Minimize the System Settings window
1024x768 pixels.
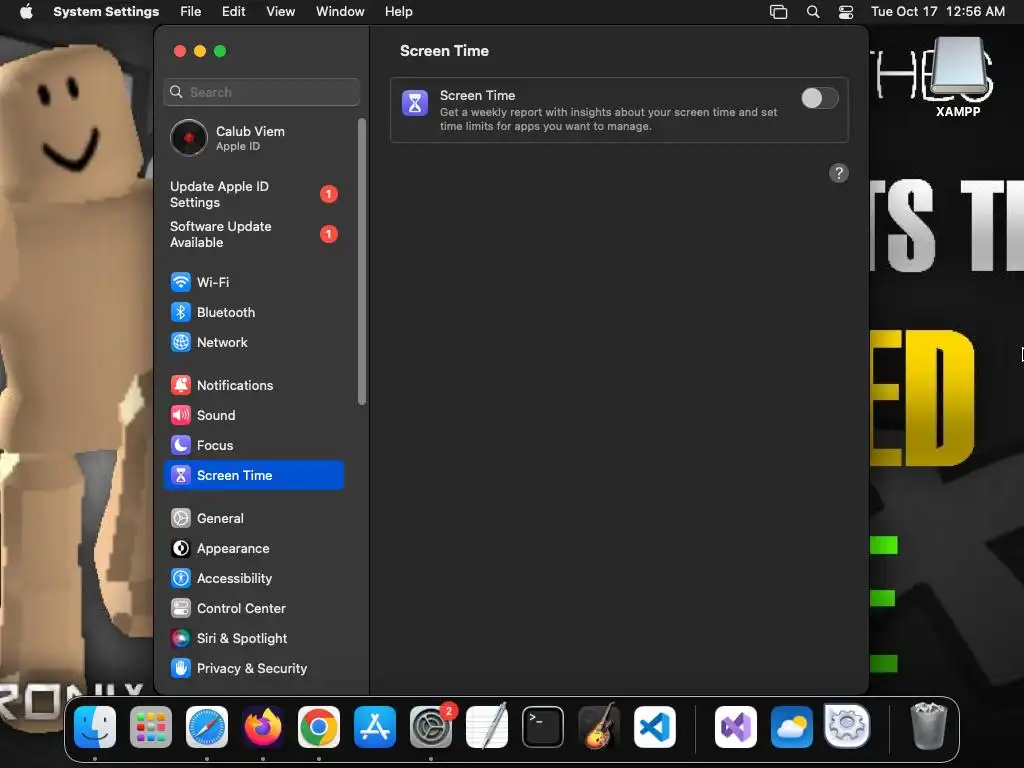(200, 51)
